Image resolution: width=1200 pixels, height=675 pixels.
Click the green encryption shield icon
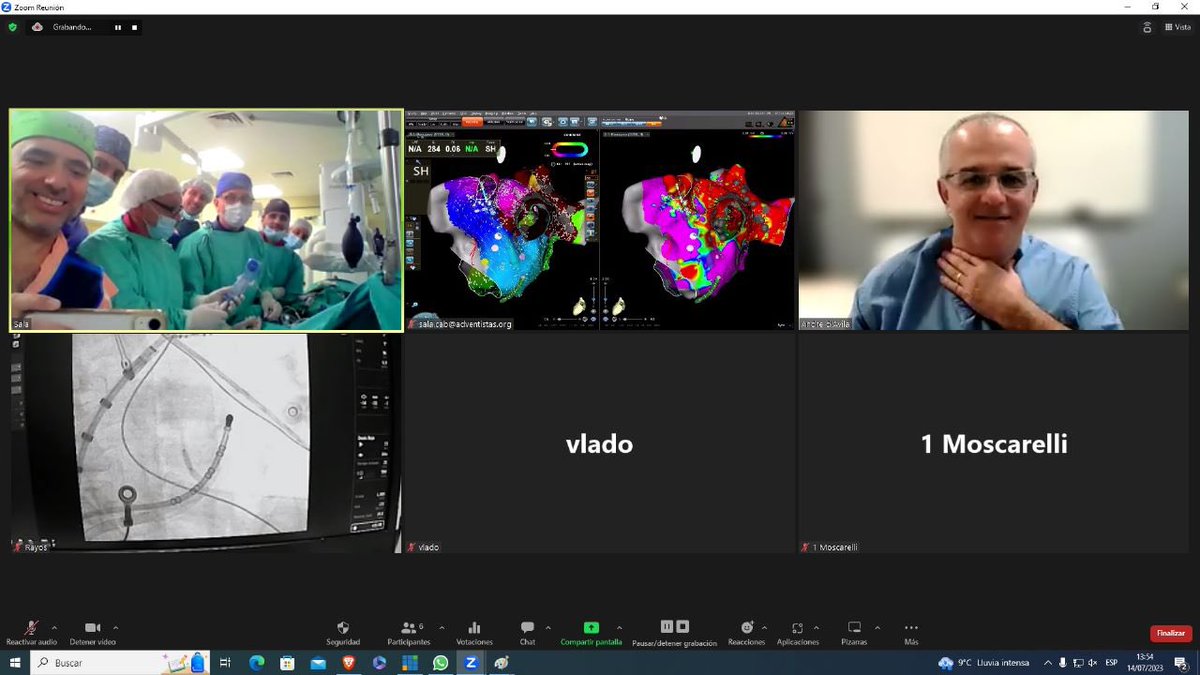[13, 27]
